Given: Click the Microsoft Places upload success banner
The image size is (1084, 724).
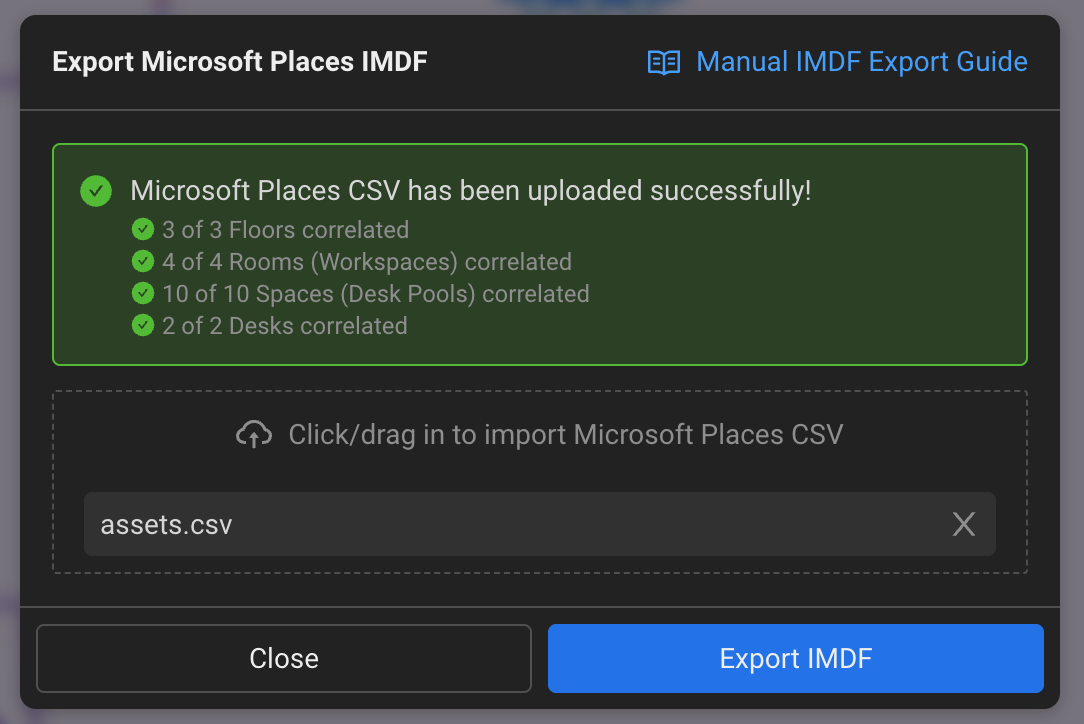Looking at the screenshot, I should tap(540, 254).
